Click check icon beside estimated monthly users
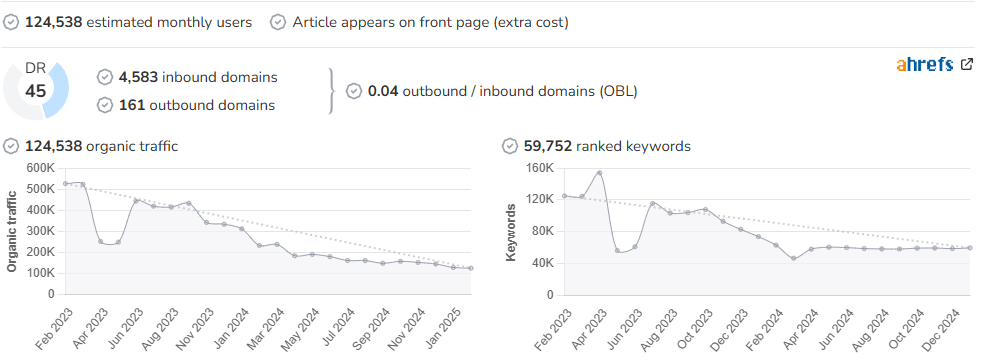The height and width of the screenshot is (364, 981). point(11,23)
